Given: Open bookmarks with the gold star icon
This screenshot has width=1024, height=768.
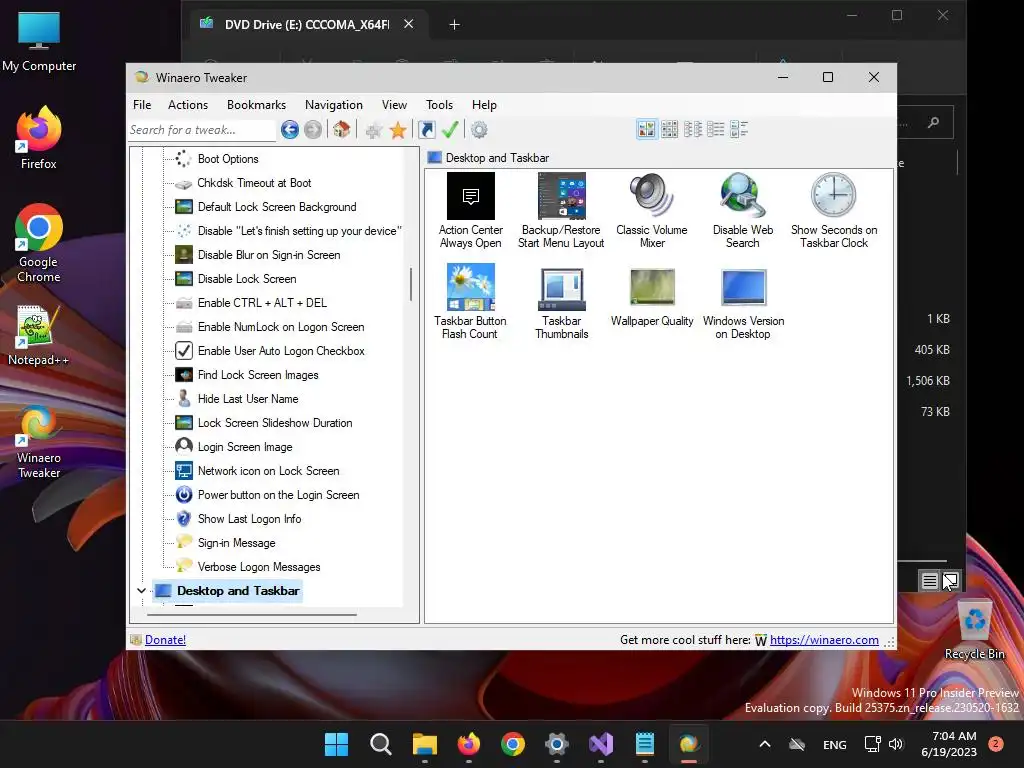Looking at the screenshot, I should click(398, 131).
